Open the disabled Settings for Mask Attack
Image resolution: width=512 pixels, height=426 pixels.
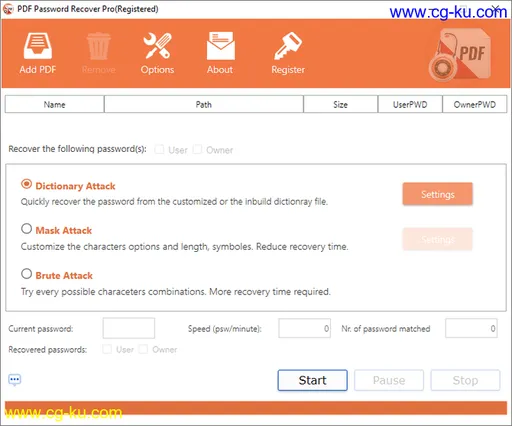point(437,239)
